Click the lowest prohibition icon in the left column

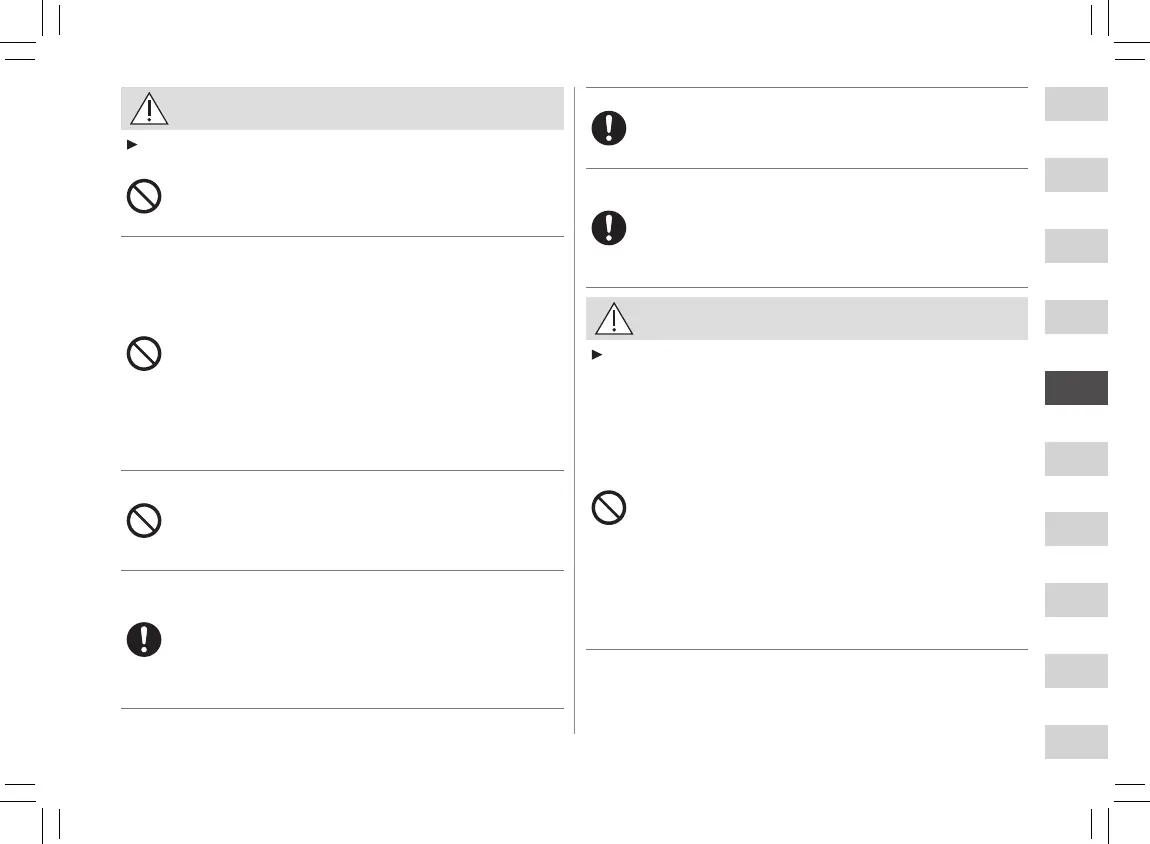click(x=145, y=521)
